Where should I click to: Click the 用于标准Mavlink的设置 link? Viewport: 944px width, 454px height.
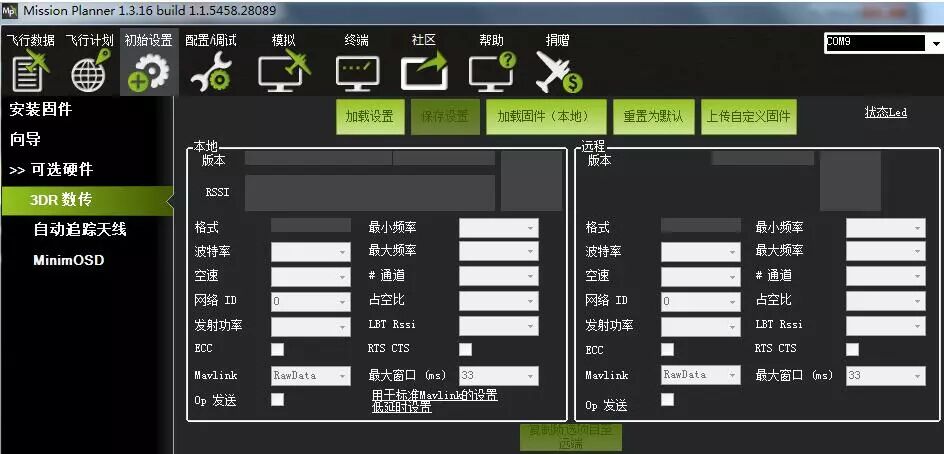(x=435, y=396)
